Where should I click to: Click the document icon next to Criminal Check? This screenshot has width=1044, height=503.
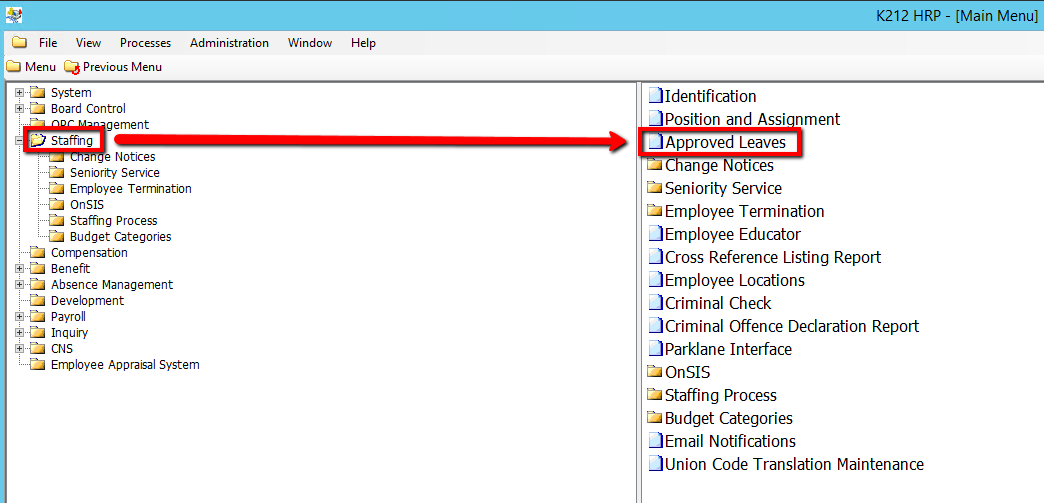pyautogui.click(x=655, y=303)
